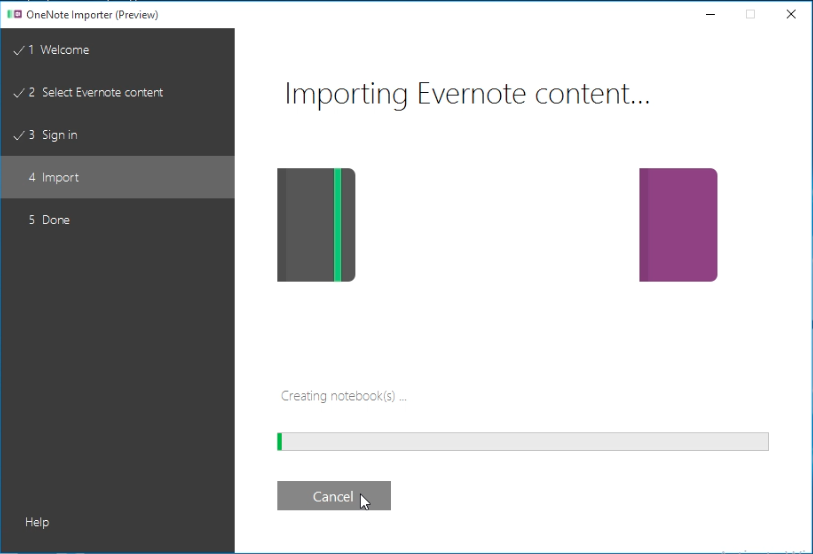Close the OneNote Importer window
The height and width of the screenshot is (554, 813).
pos(791,15)
